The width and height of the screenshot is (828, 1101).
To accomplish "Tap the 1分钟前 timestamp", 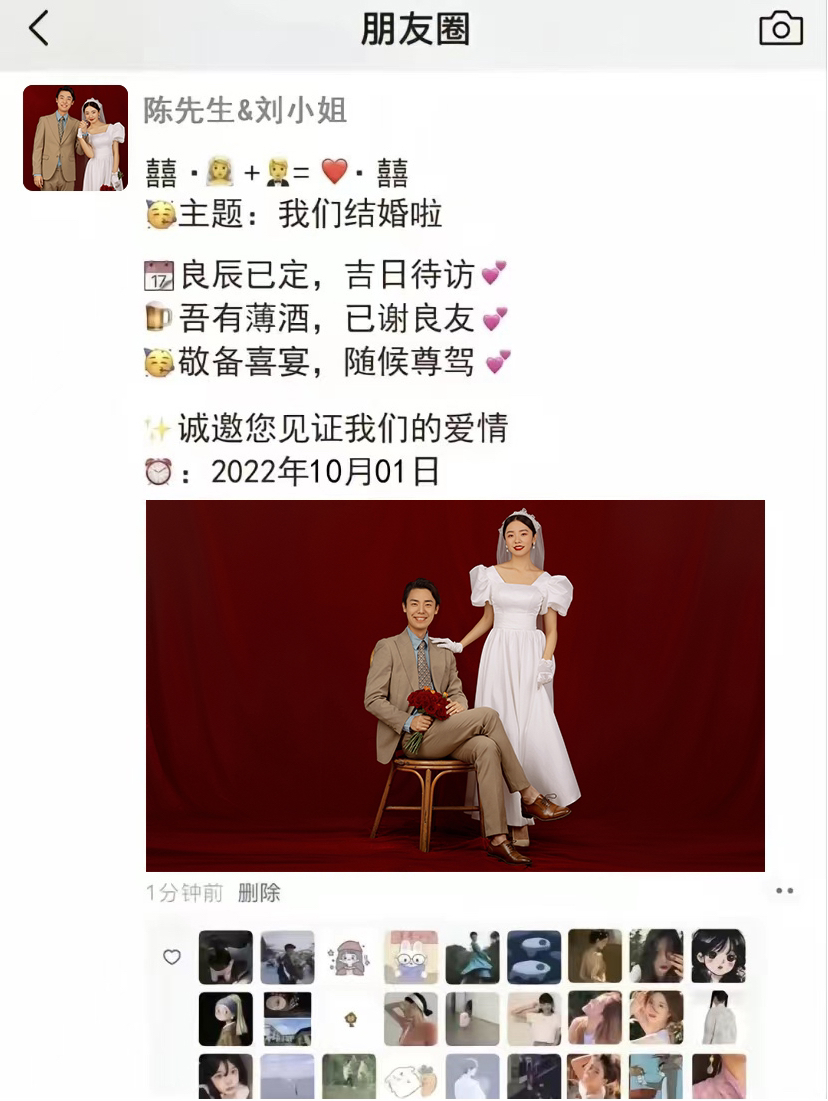I will click(184, 892).
